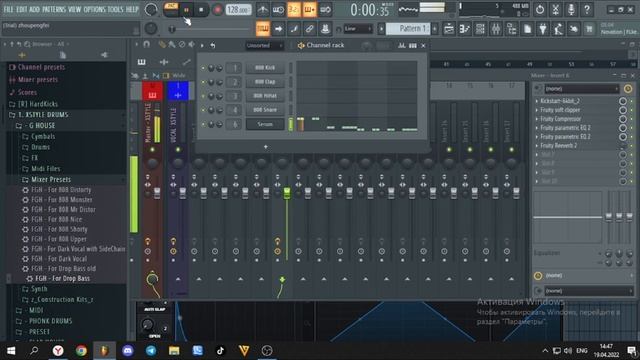The width and height of the screenshot is (640, 360).
Task: Add a channel with plus button in channel rack
Action: click(x=266, y=147)
